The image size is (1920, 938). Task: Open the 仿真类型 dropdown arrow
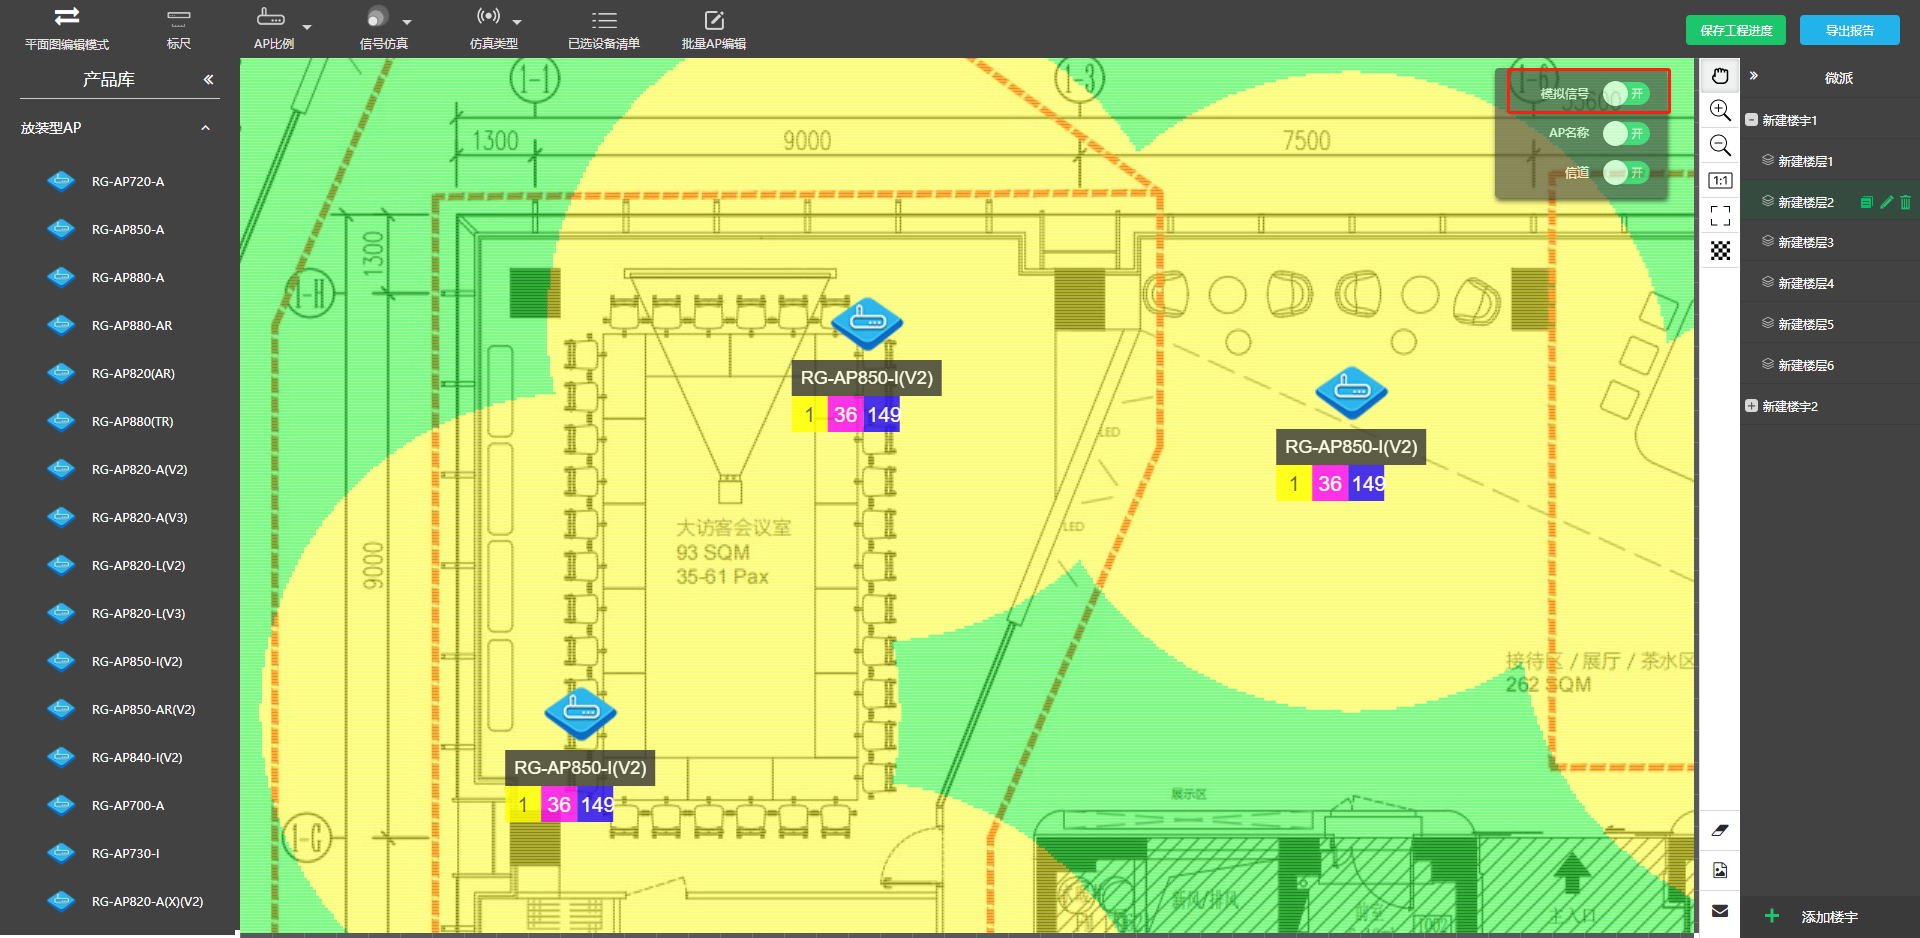(x=517, y=22)
